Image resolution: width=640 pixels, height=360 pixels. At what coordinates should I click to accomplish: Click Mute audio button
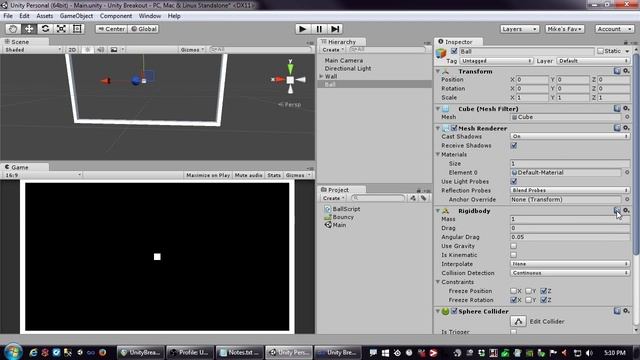[x=249, y=175]
